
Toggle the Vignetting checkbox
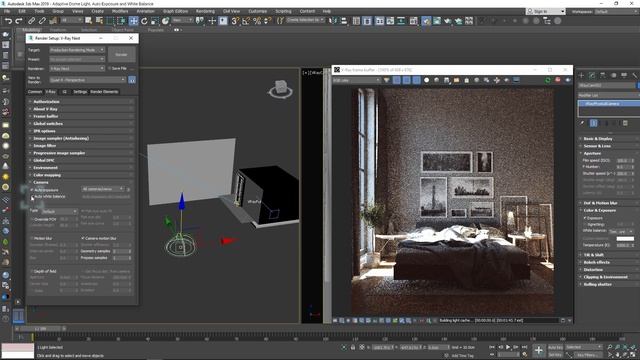tap(584, 224)
